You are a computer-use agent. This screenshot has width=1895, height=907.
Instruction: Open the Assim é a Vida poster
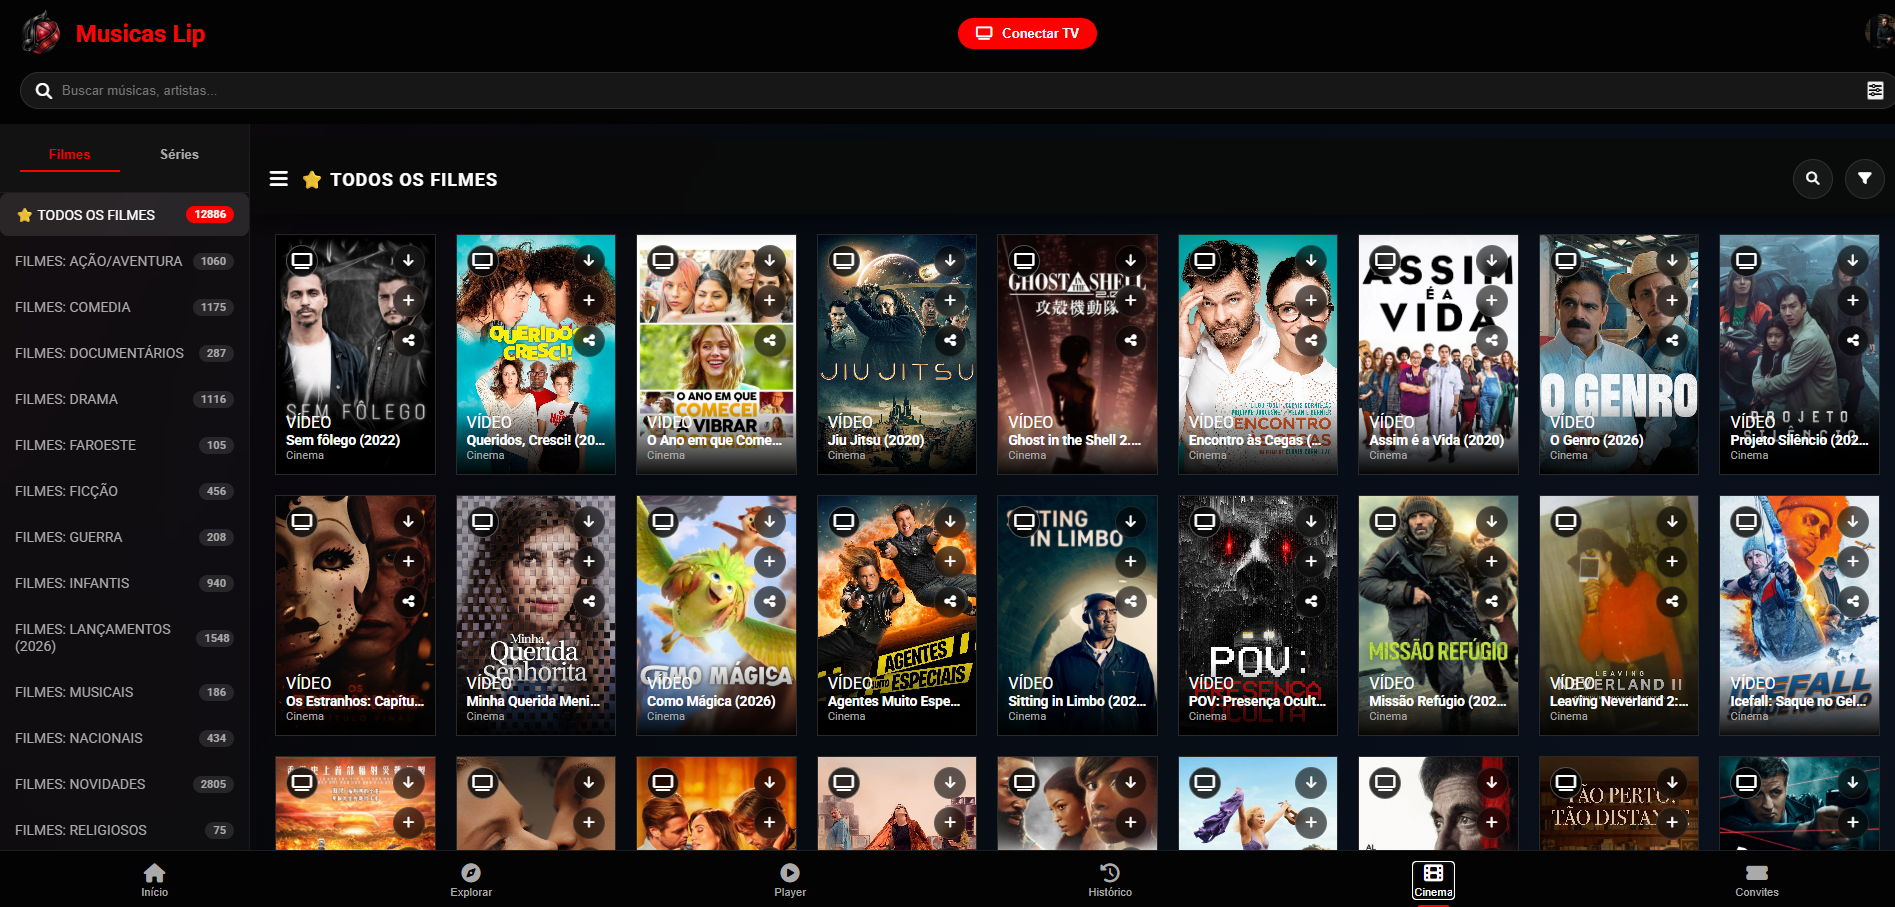1438,354
